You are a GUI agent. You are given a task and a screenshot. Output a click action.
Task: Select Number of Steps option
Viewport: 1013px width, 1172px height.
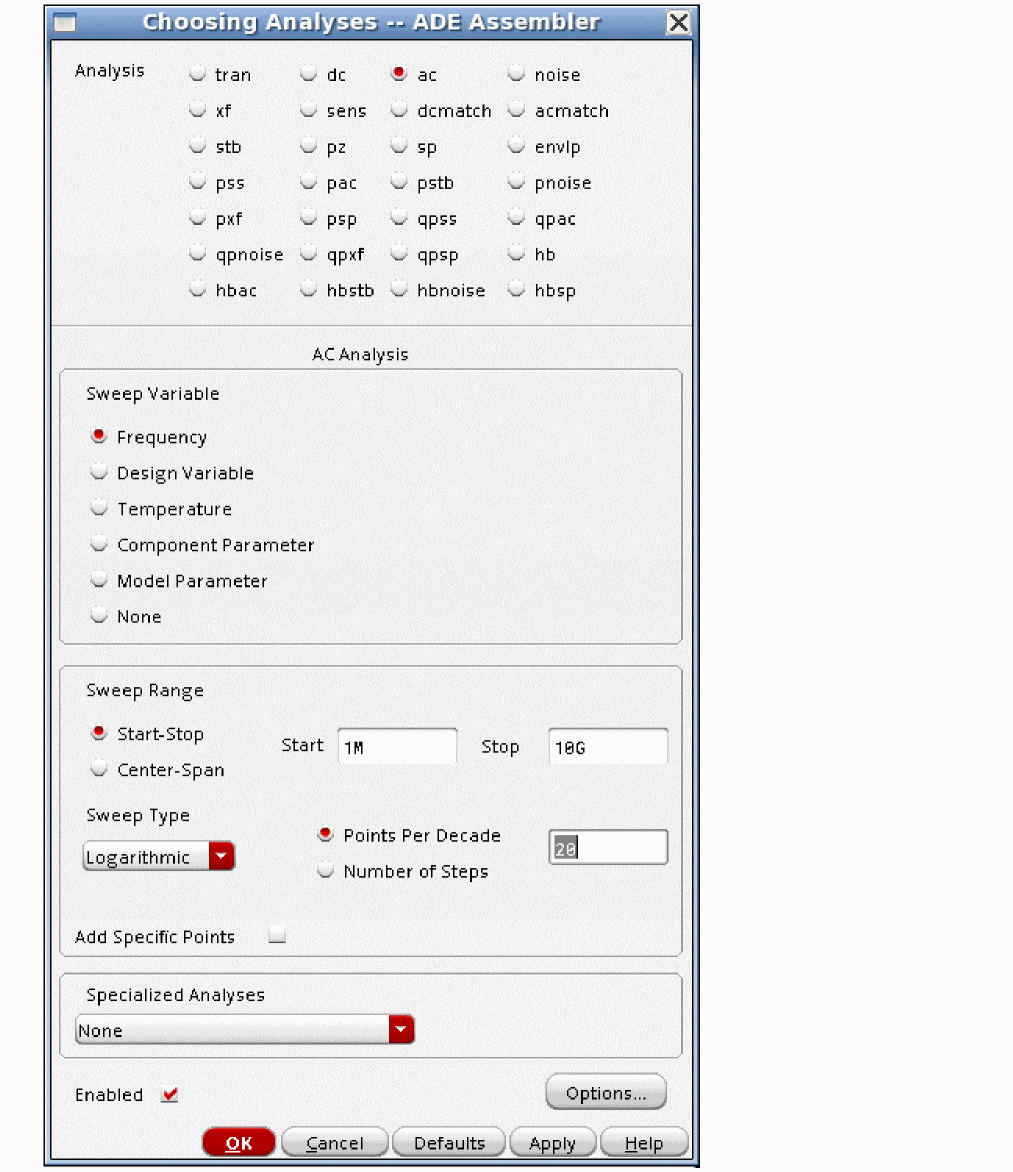325,870
